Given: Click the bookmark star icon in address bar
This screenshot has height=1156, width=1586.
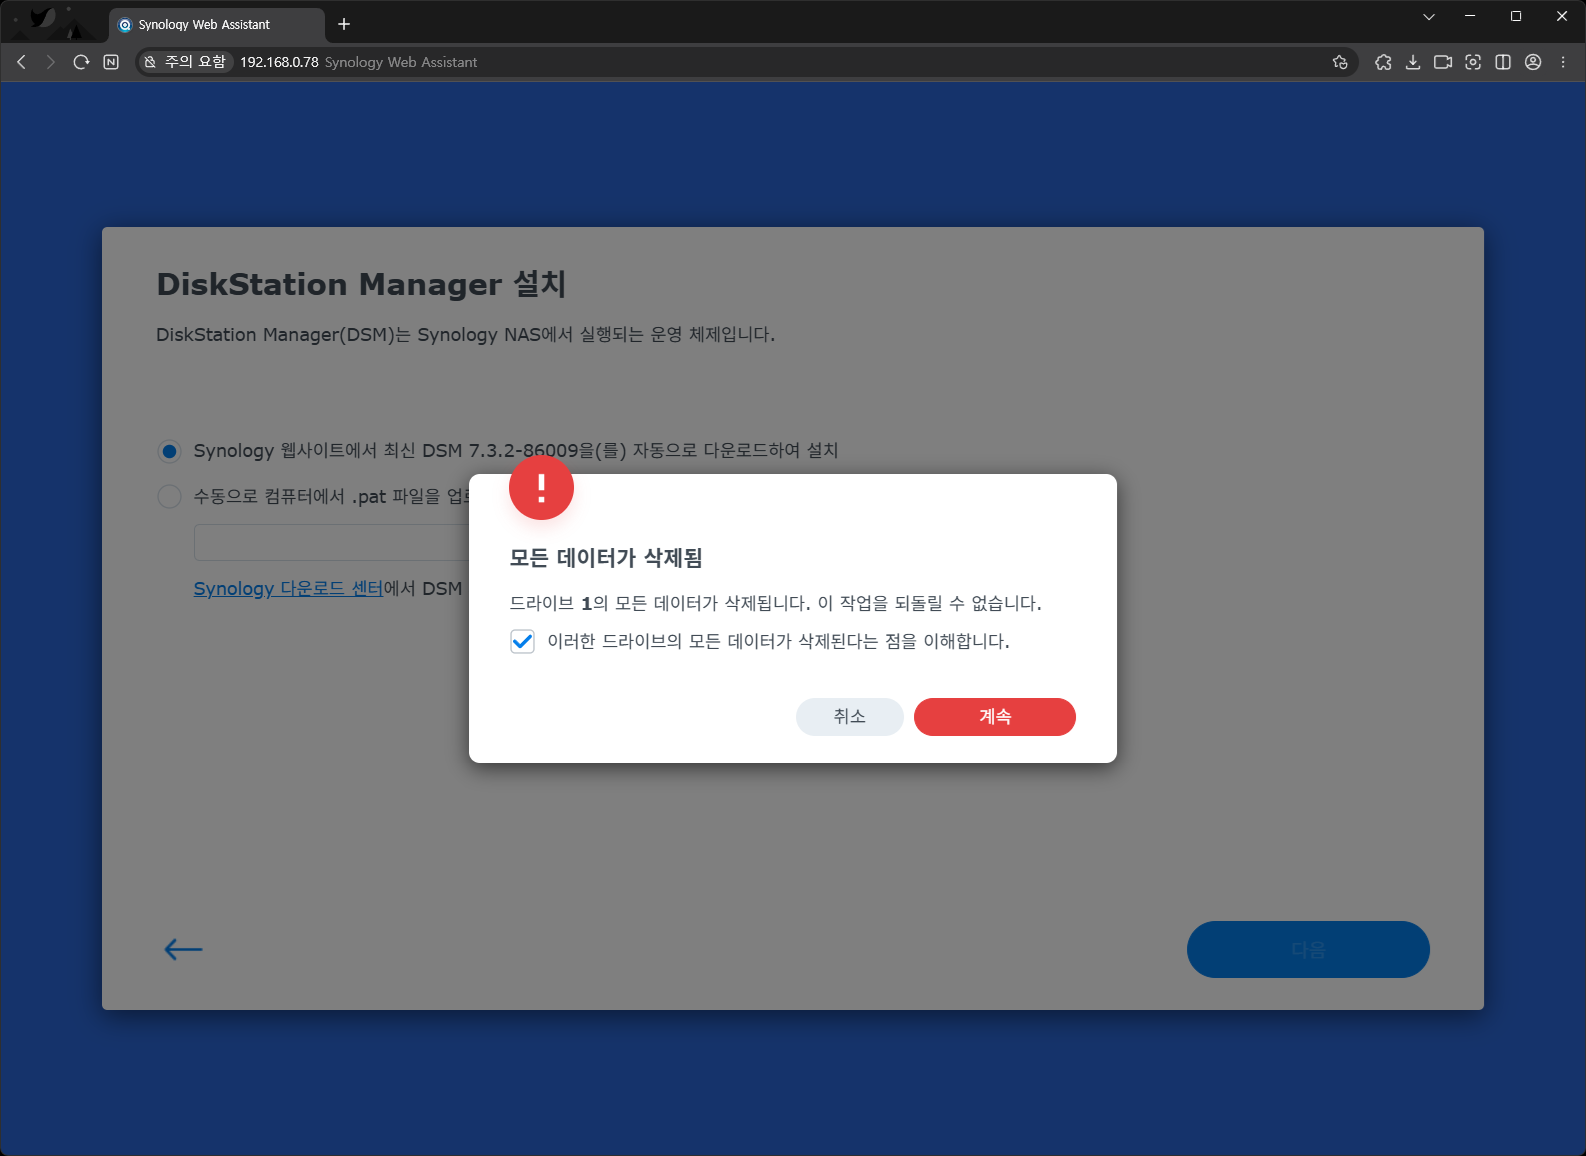Looking at the screenshot, I should [1340, 62].
